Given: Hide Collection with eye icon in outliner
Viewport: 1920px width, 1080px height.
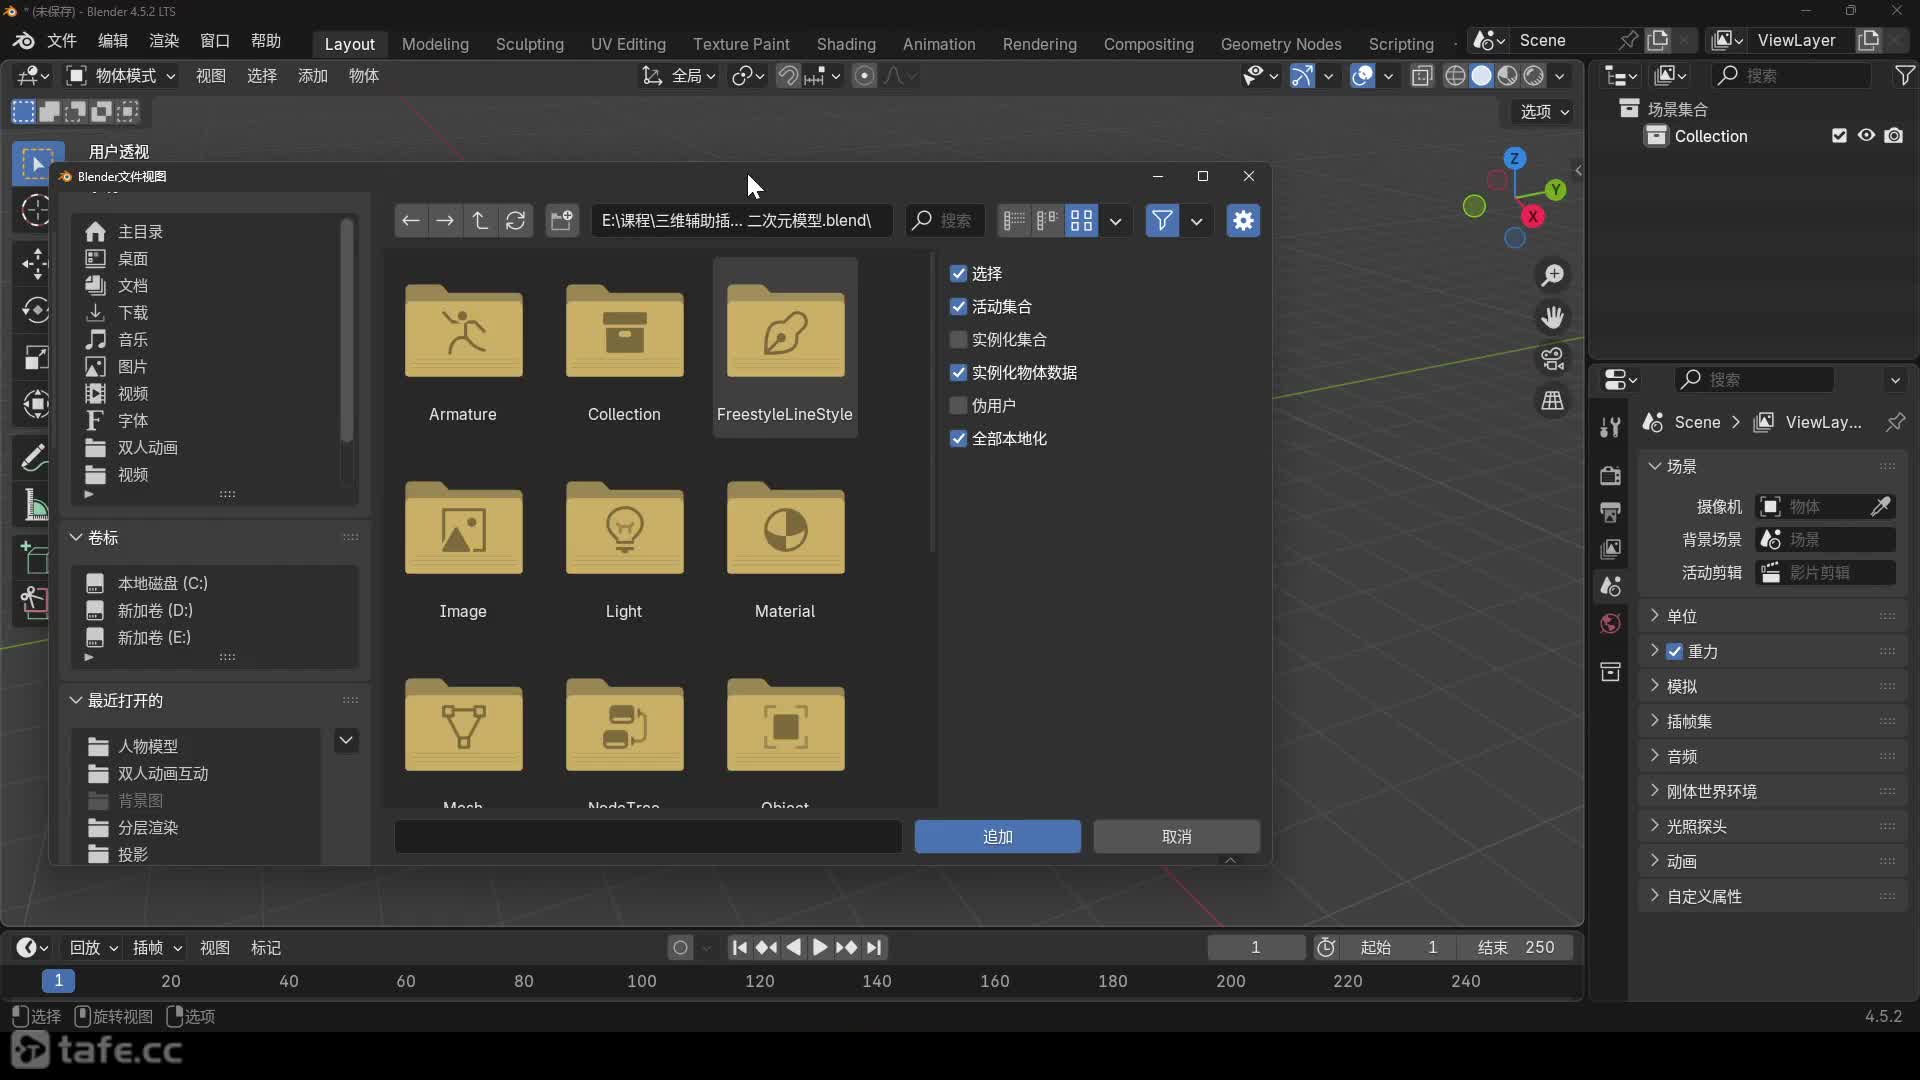Looking at the screenshot, I should pyautogui.click(x=1866, y=136).
